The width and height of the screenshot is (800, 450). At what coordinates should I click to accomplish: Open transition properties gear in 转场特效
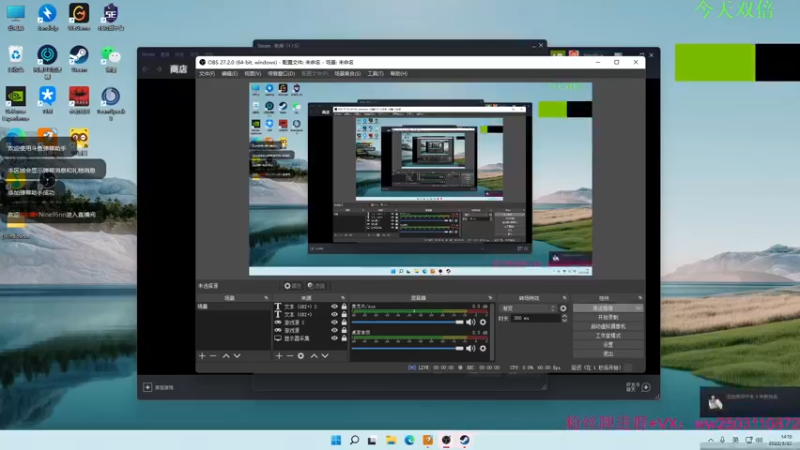tap(563, 308)
